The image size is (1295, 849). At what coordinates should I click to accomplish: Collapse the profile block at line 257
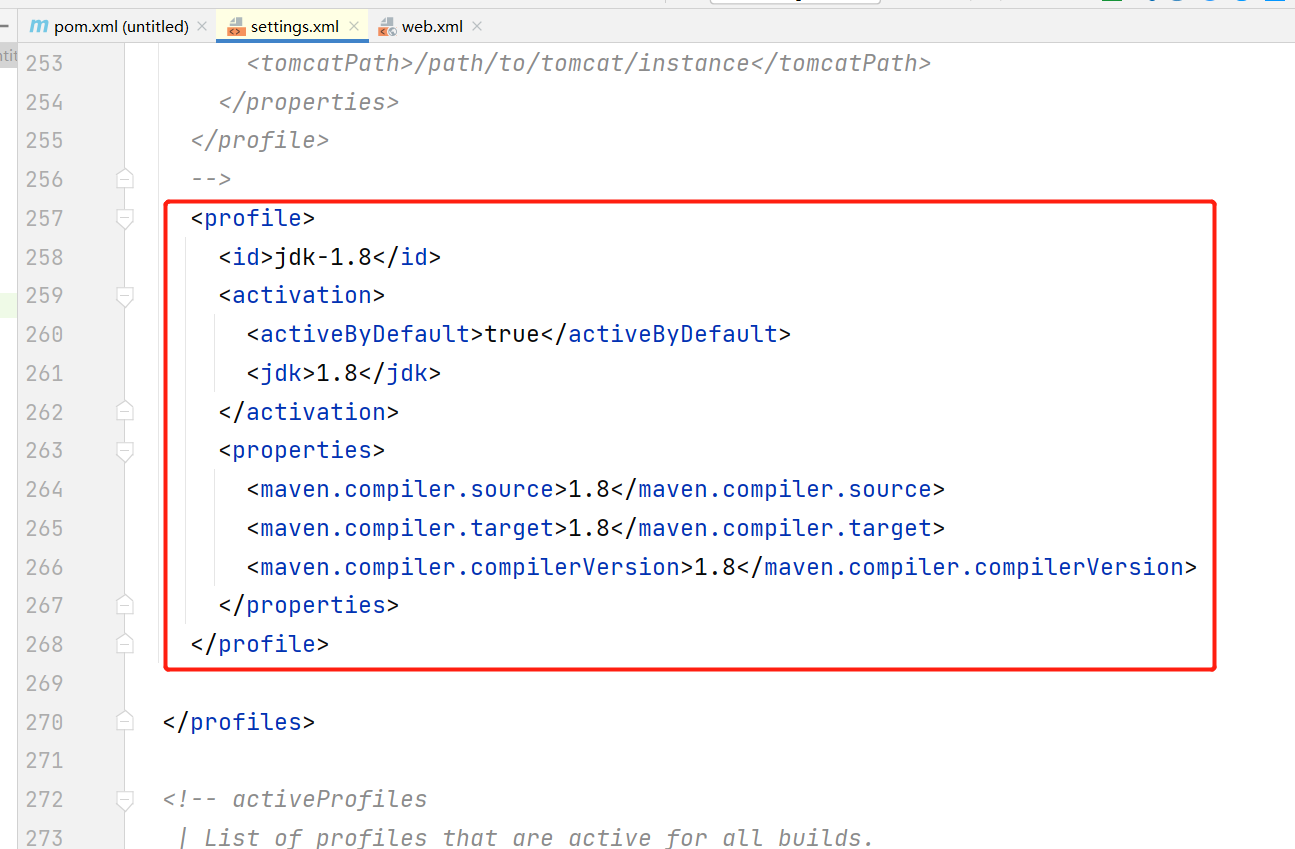125,218
